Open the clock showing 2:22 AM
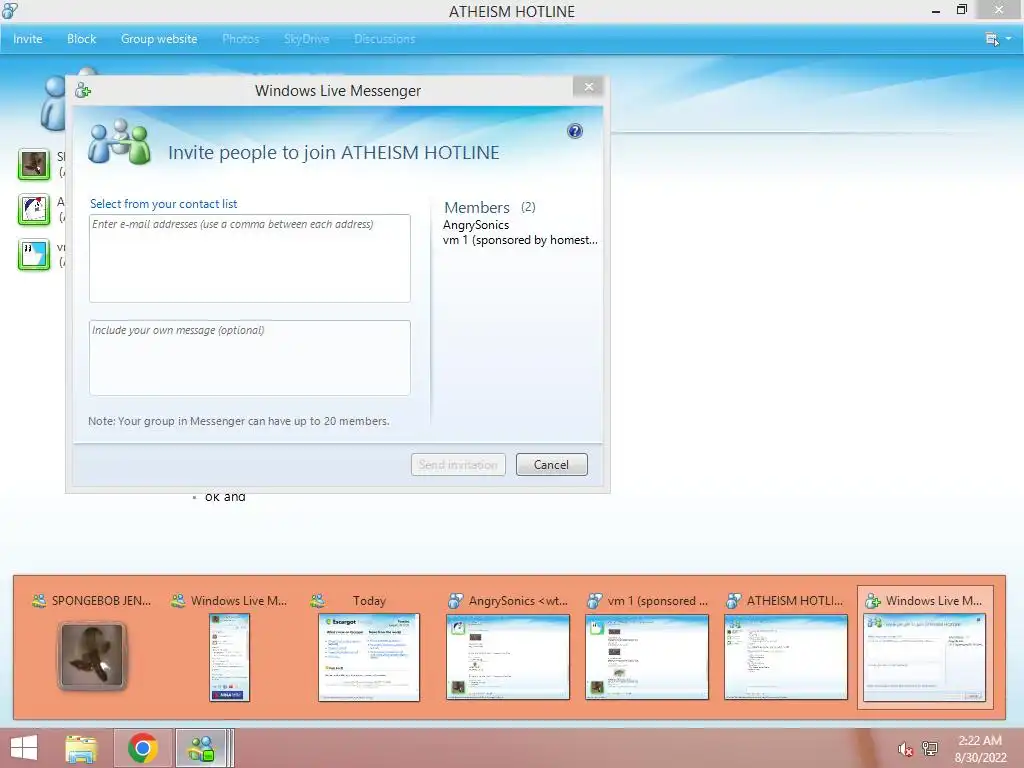Viewport: 1024px width, 768px height. pyautogui.click(x=980, y=749)
